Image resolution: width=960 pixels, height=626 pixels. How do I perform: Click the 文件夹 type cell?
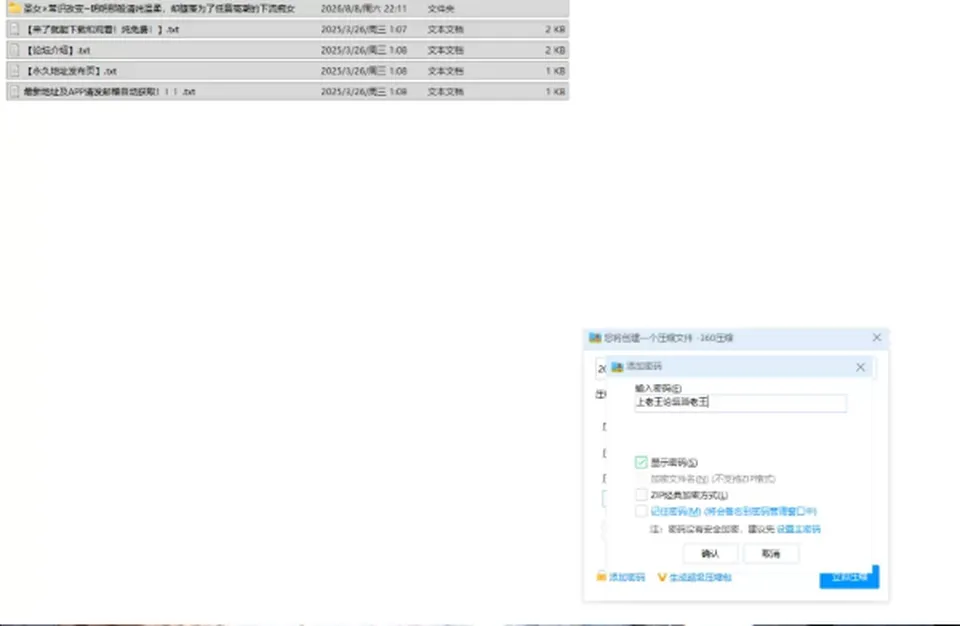point(441,9)
